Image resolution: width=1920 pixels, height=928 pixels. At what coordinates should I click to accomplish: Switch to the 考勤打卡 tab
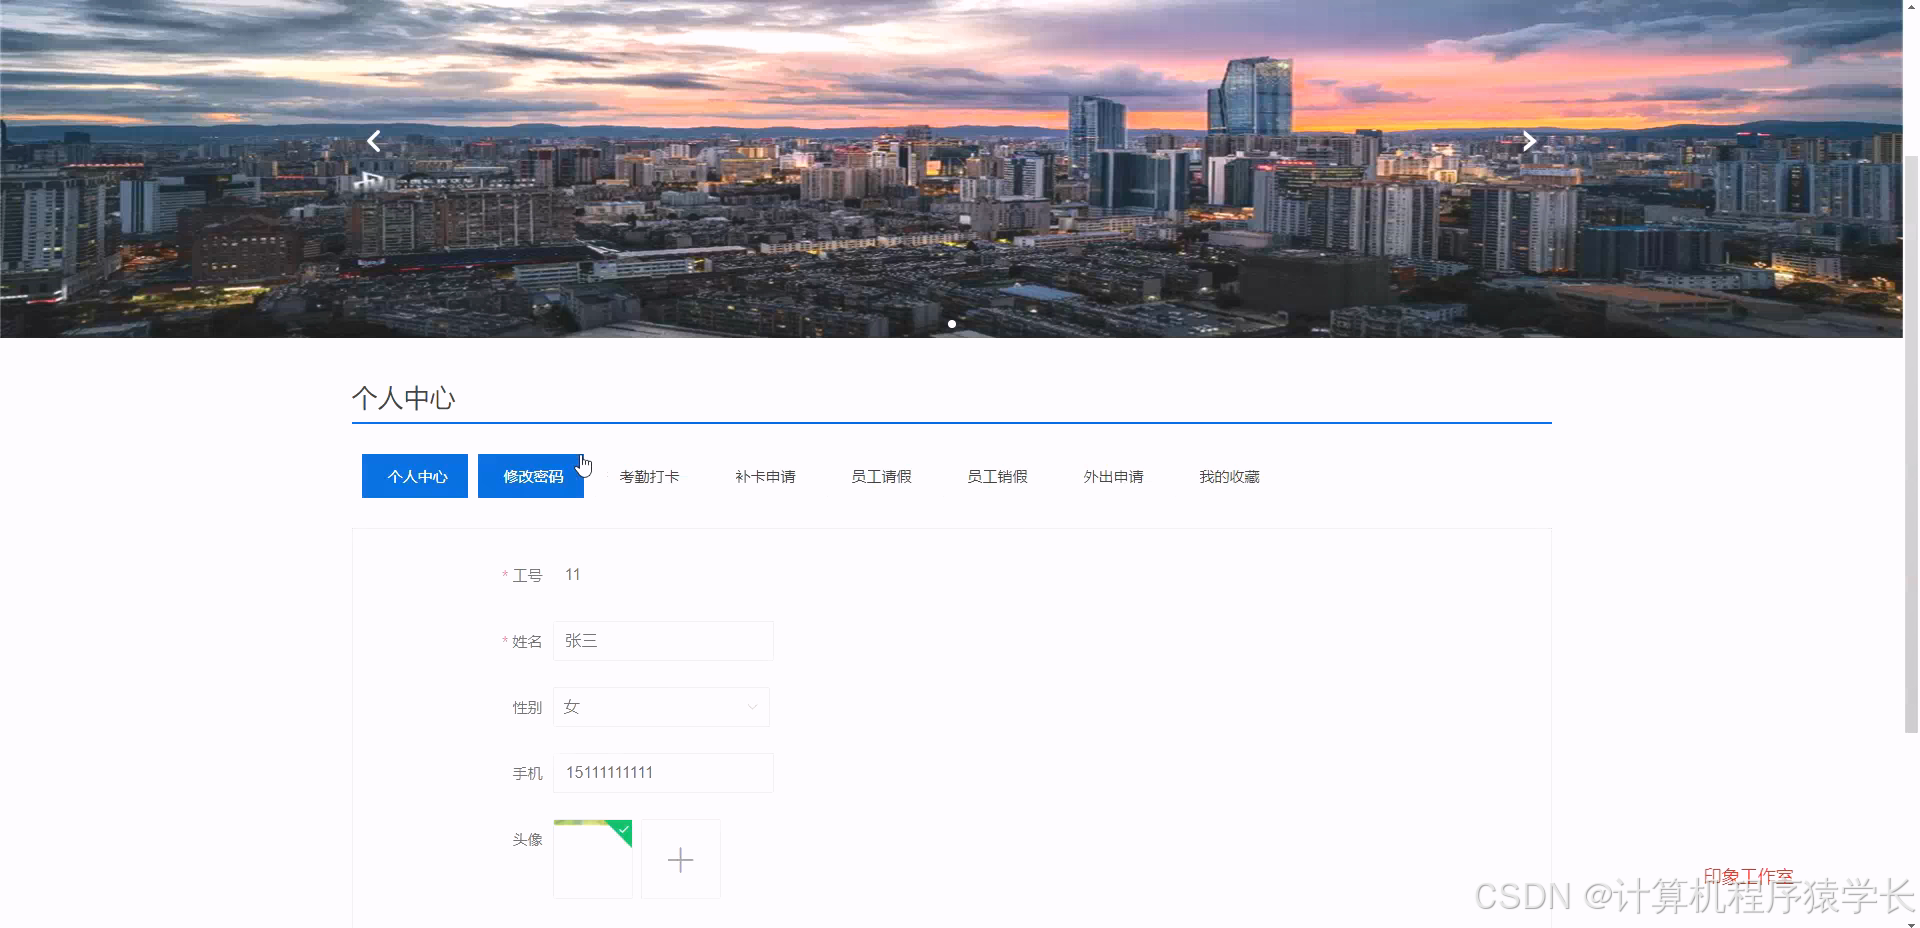click(x=648, y=476)
